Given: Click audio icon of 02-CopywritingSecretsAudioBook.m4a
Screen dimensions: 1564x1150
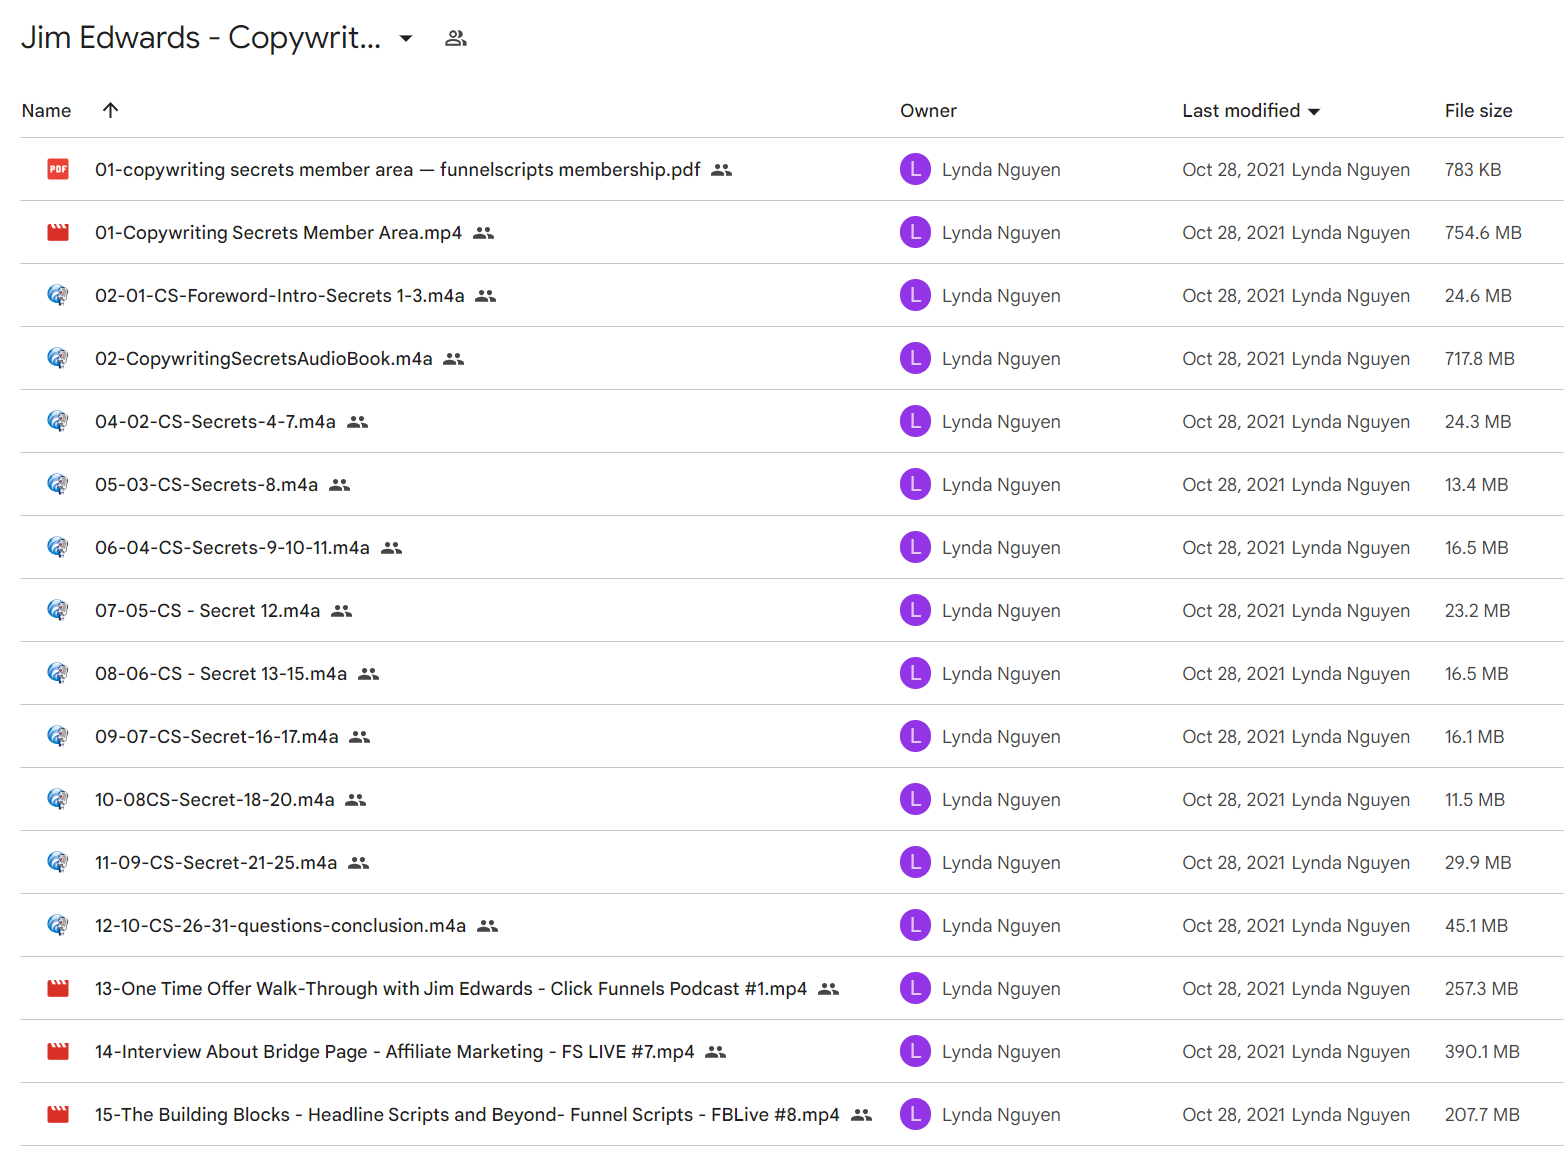Looking at the screenshot, I should [x=58, y=359].
